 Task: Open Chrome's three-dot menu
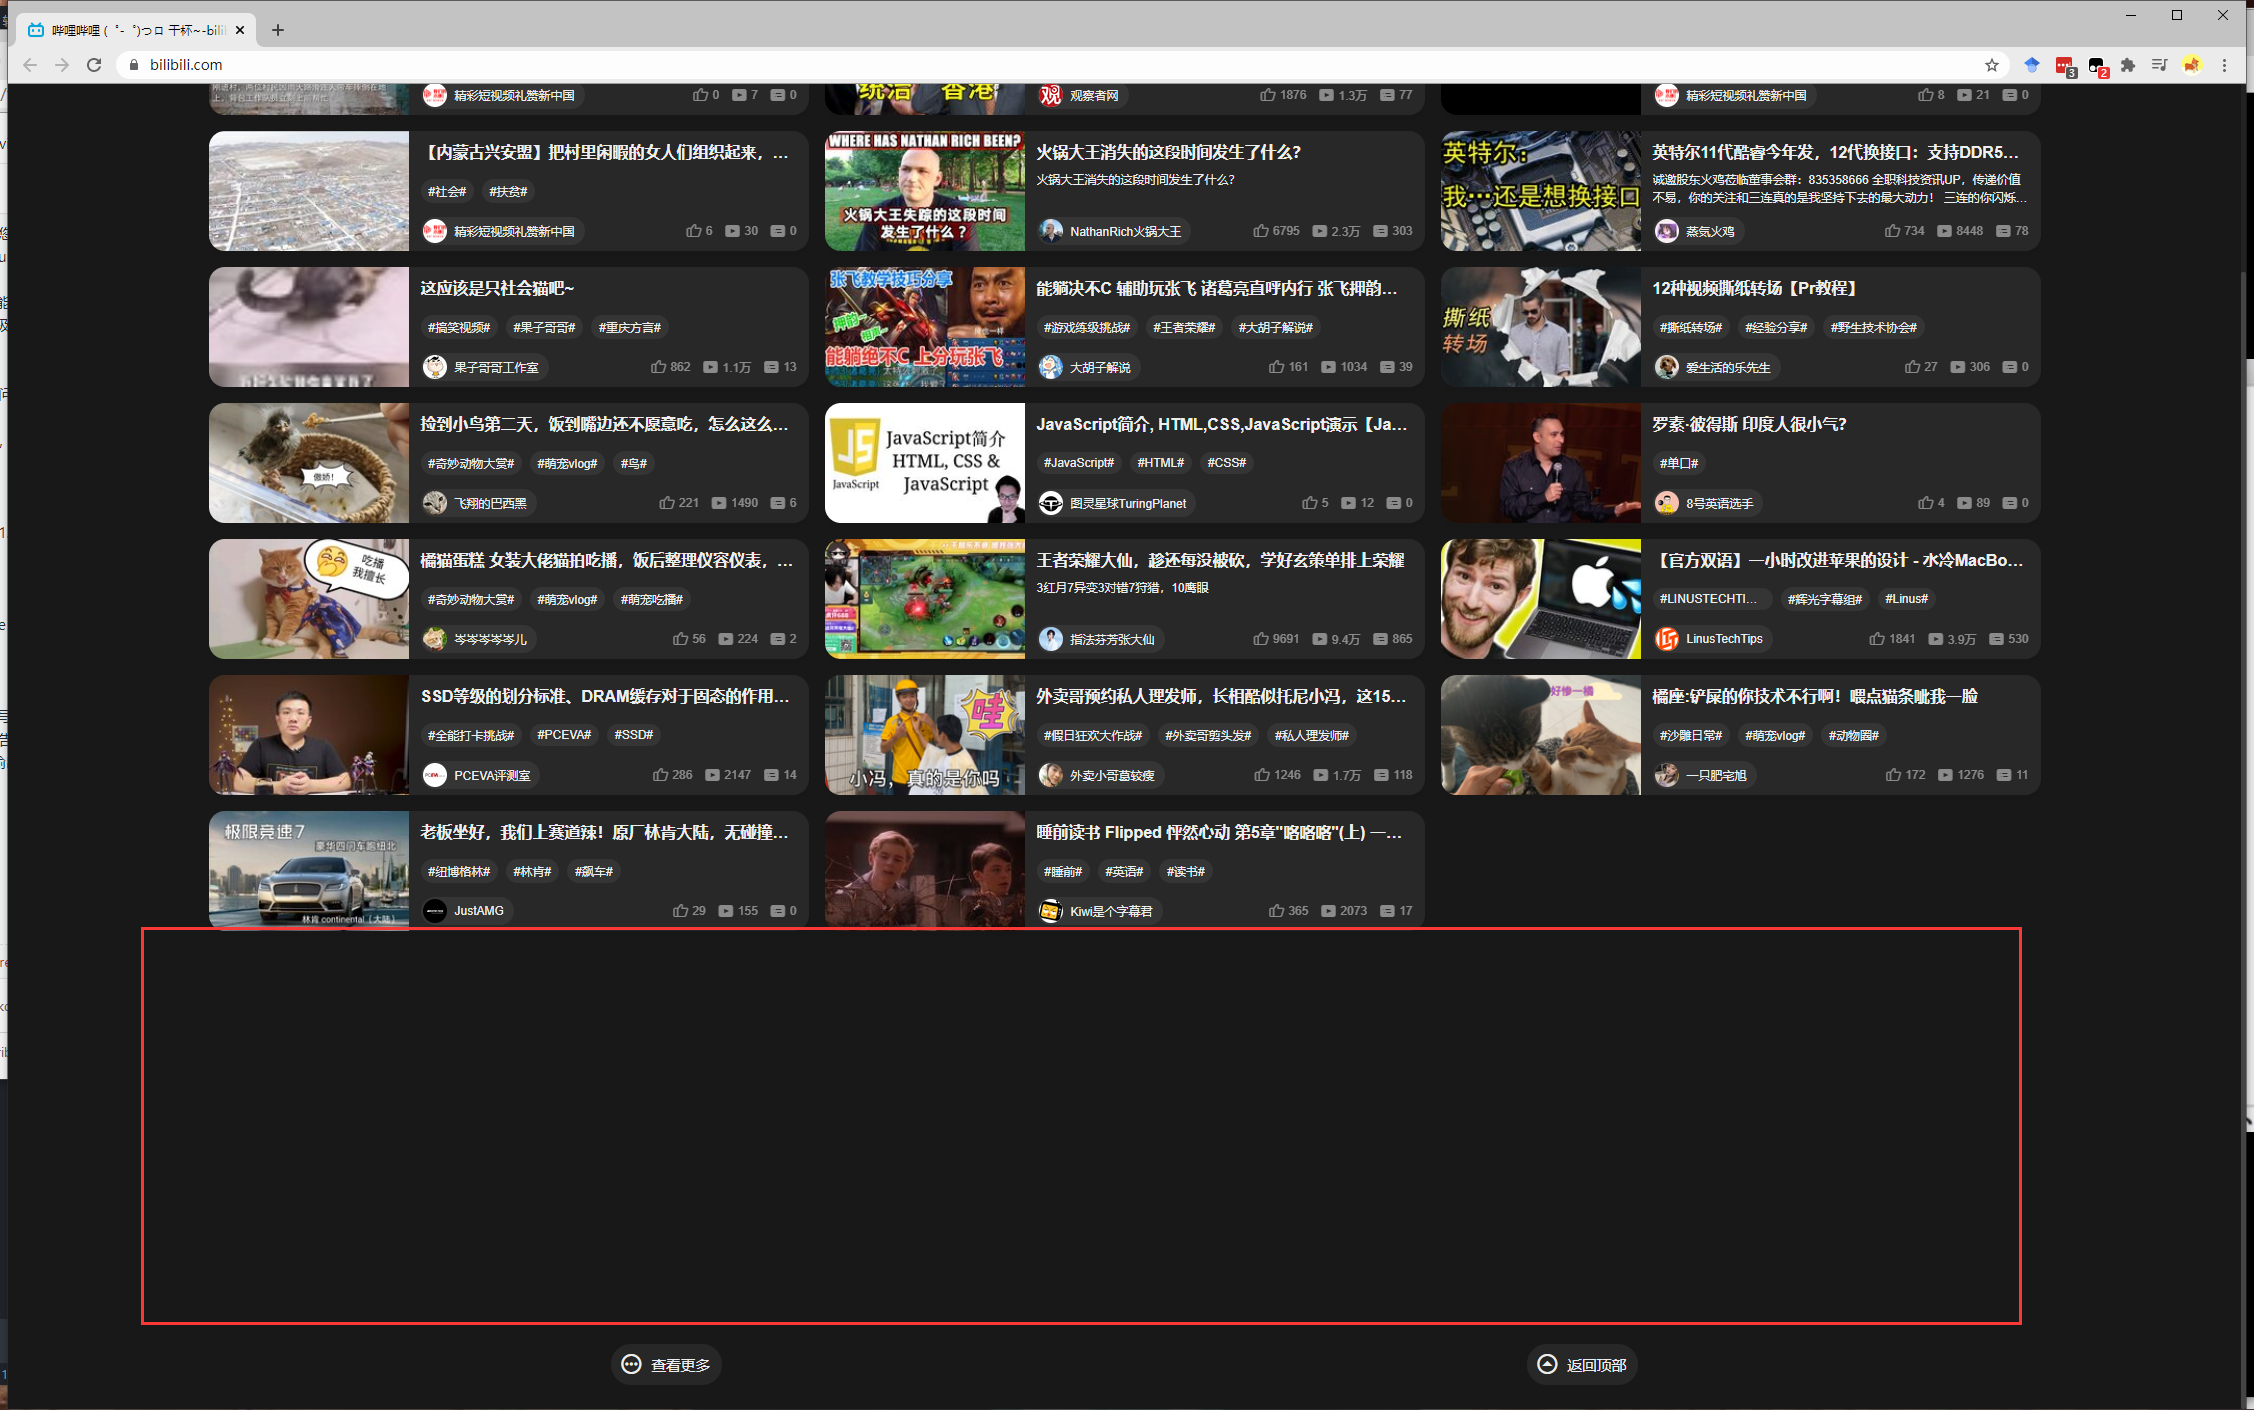click(2224, 65)
